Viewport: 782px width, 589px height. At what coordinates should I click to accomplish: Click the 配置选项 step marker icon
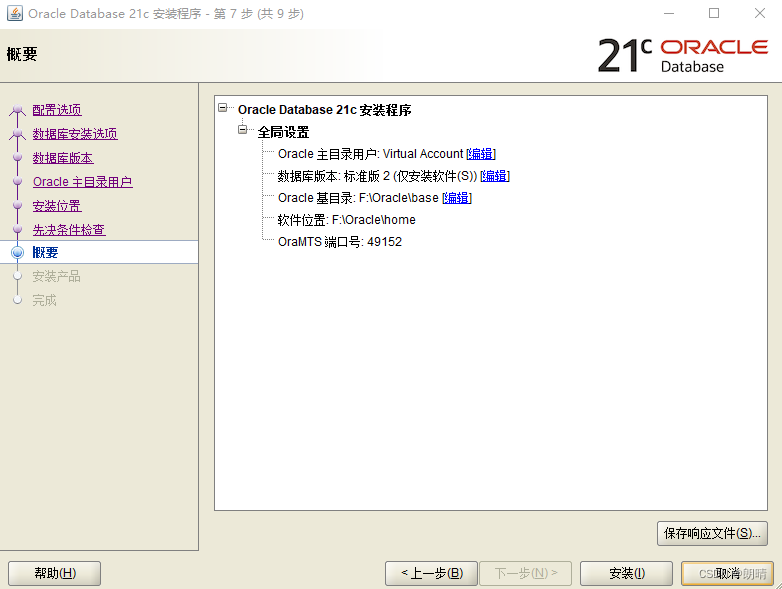[17, 110]
